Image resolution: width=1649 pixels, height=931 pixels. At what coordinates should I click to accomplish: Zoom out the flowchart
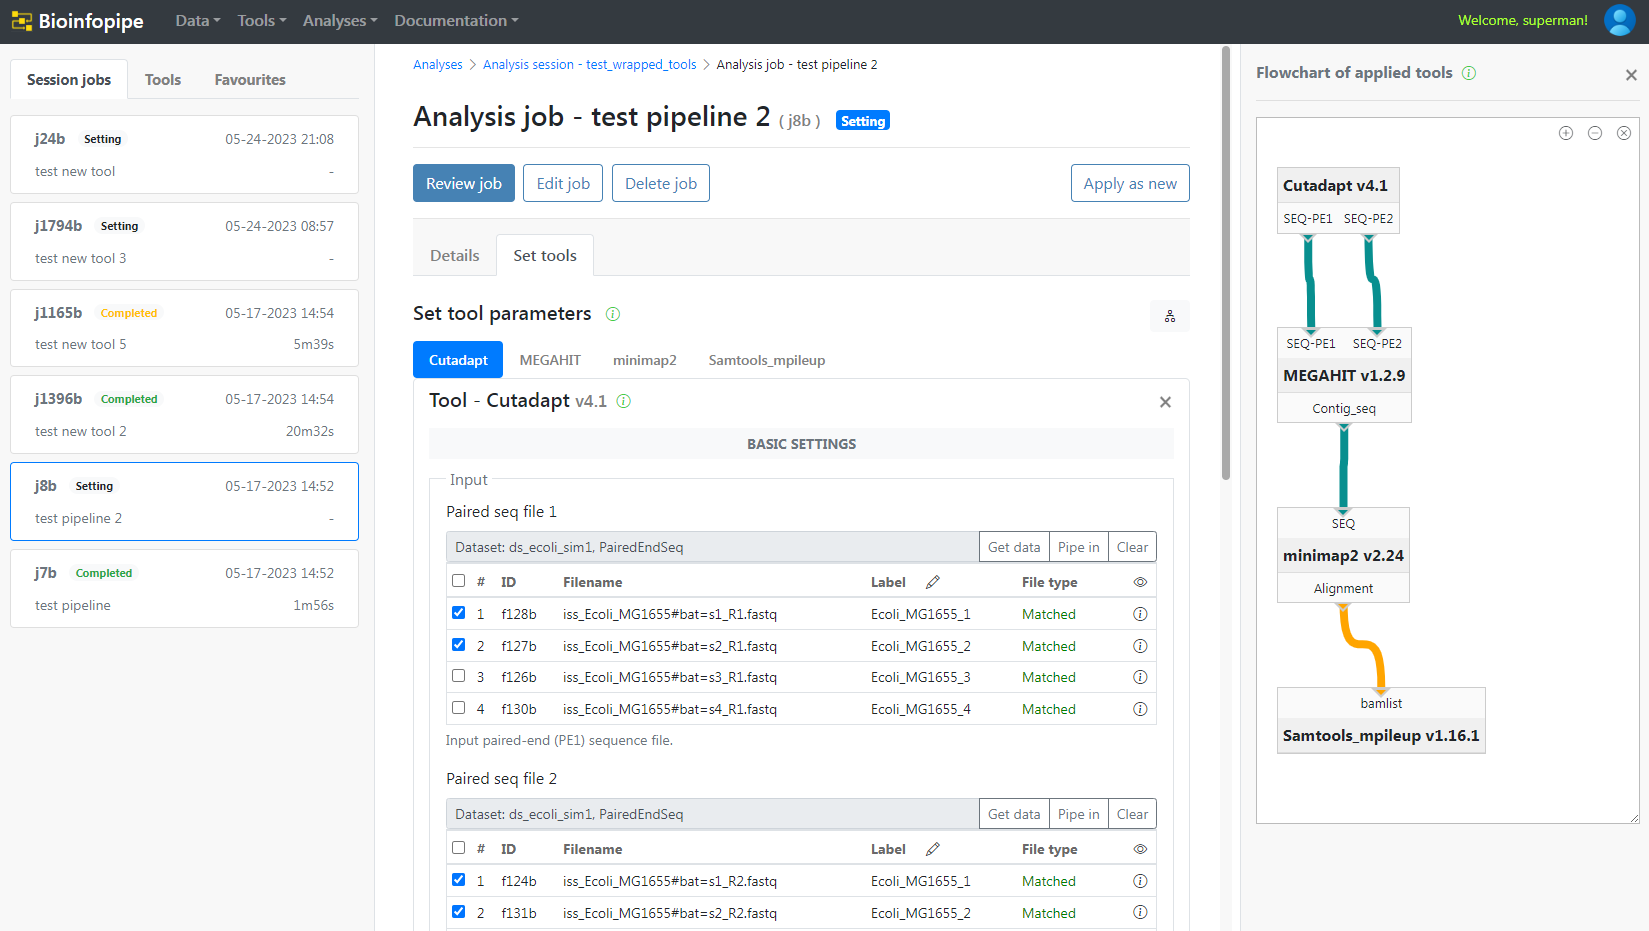click(1595, 133)
